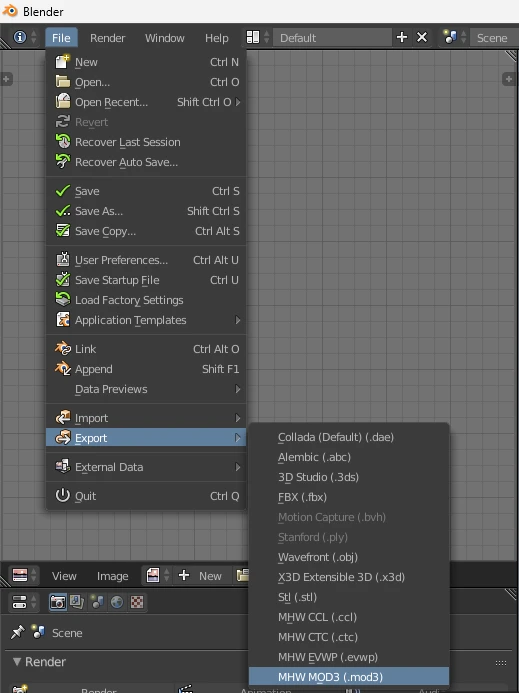Open the Render menu

coord(107,38)
